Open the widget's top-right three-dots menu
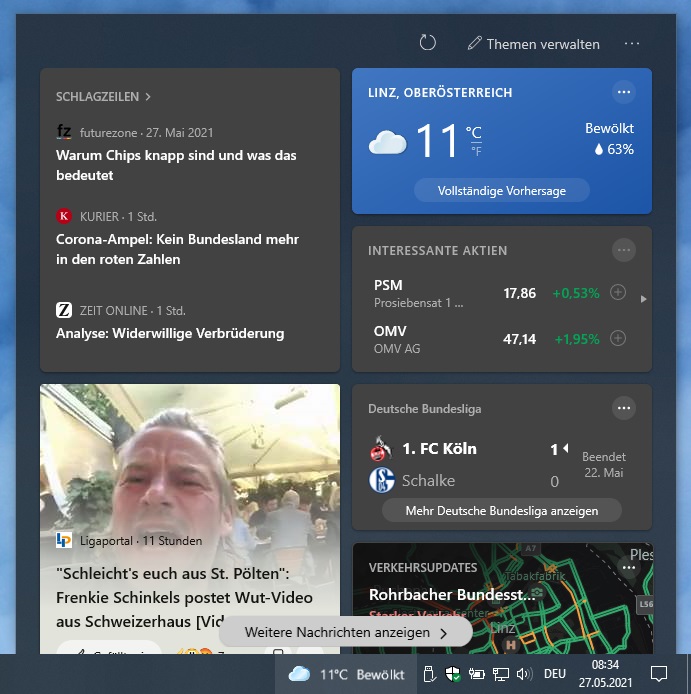 (x=632, y=44)
